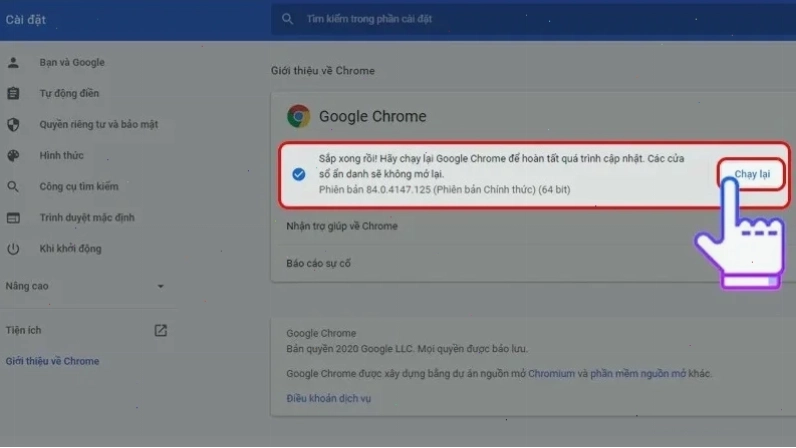This screenshot has width=796, height=448.
Task: Click the browser window icon for Trình duyệt mặc định
Action: tap(13, 217)
